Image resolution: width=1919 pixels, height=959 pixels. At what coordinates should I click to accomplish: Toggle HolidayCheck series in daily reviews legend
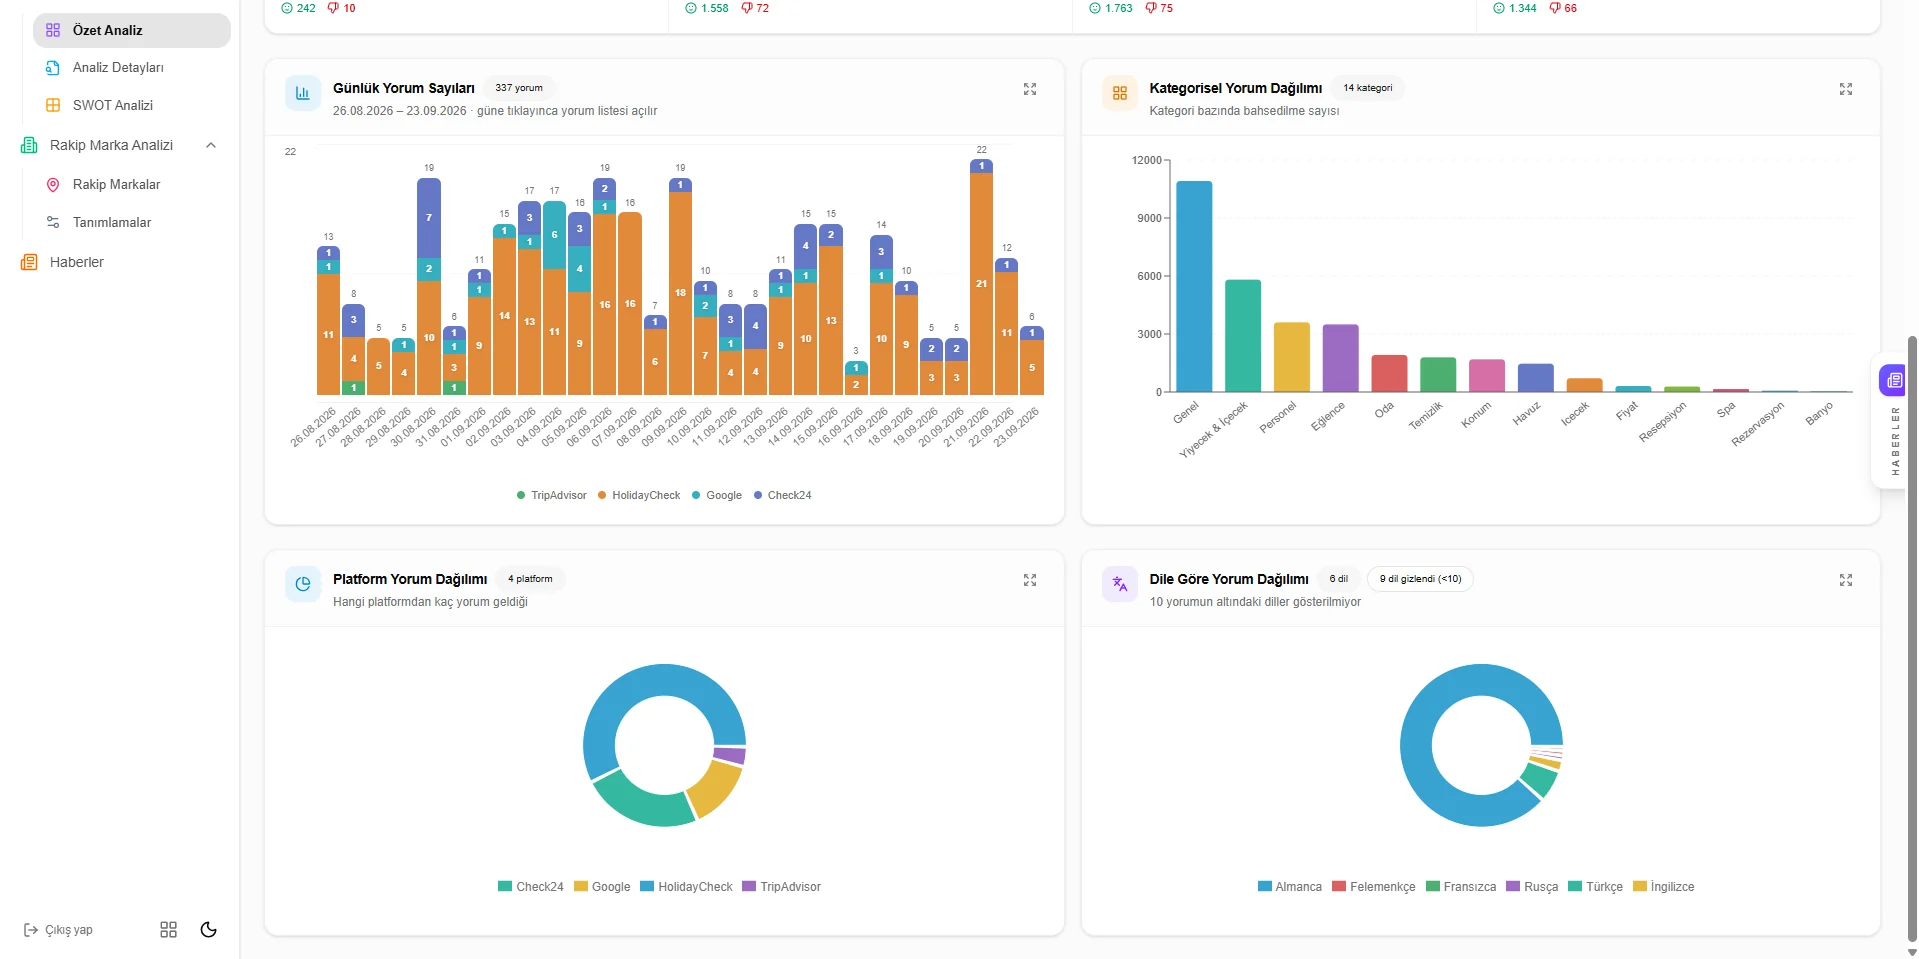tap(639, 495)
